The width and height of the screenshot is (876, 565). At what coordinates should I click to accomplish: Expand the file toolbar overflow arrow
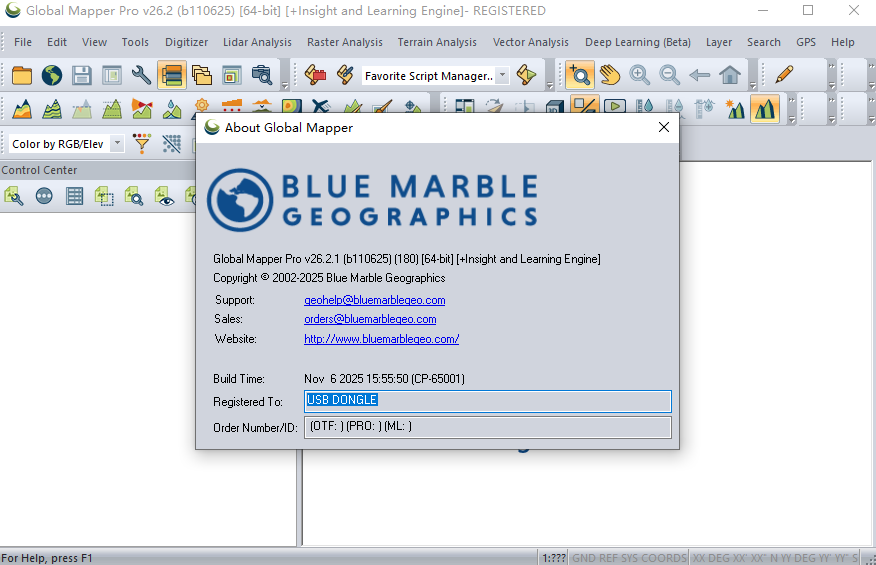tap(285, 86)
